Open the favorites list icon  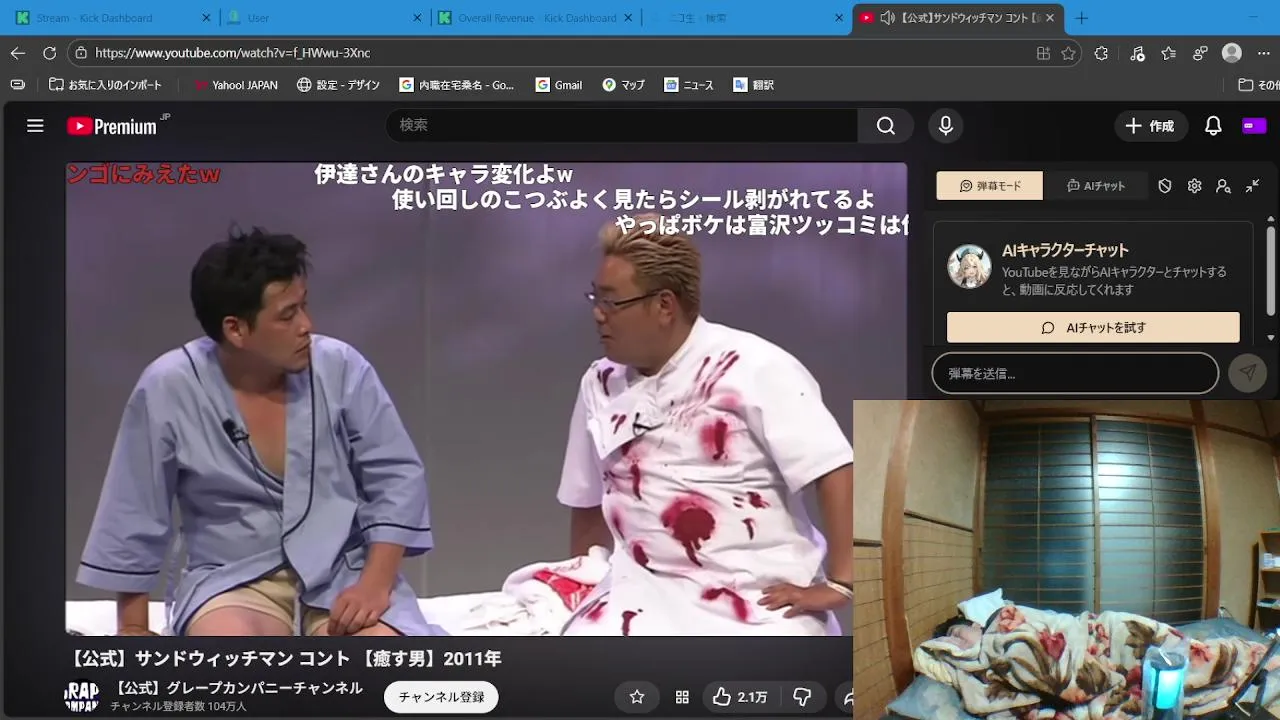coord(1169,53)
